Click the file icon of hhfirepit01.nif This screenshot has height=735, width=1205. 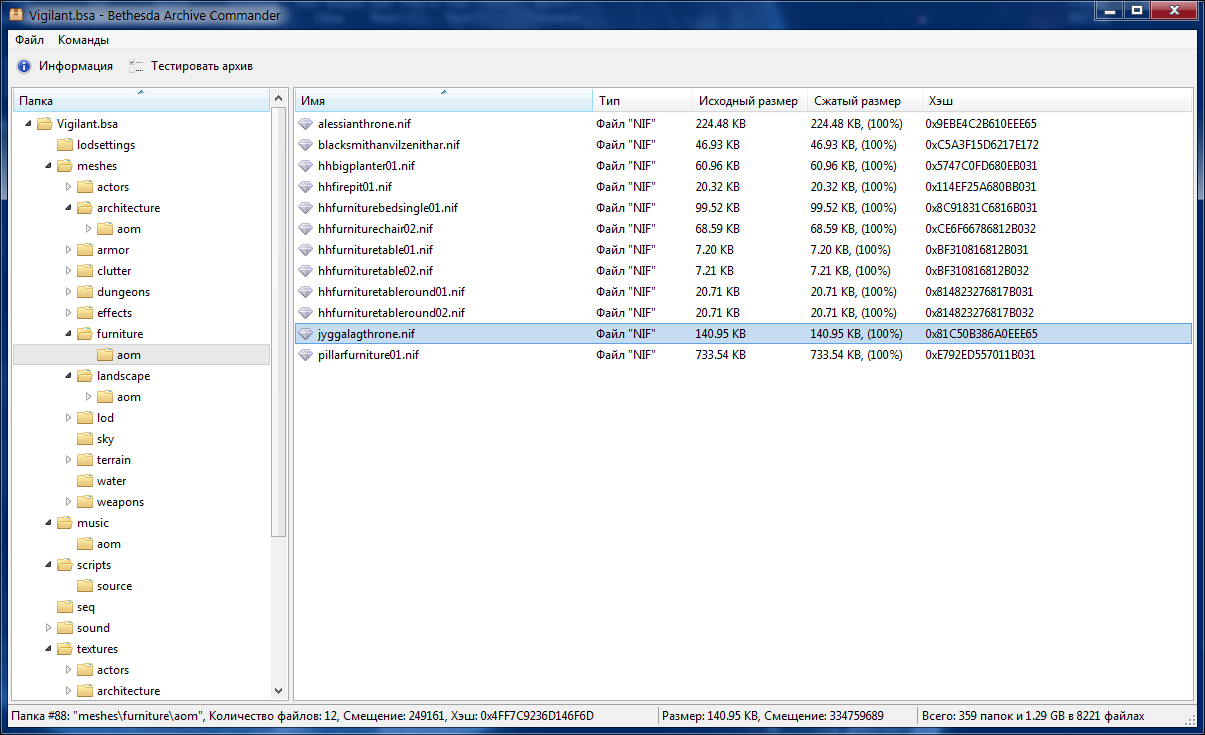click(306, 187)
